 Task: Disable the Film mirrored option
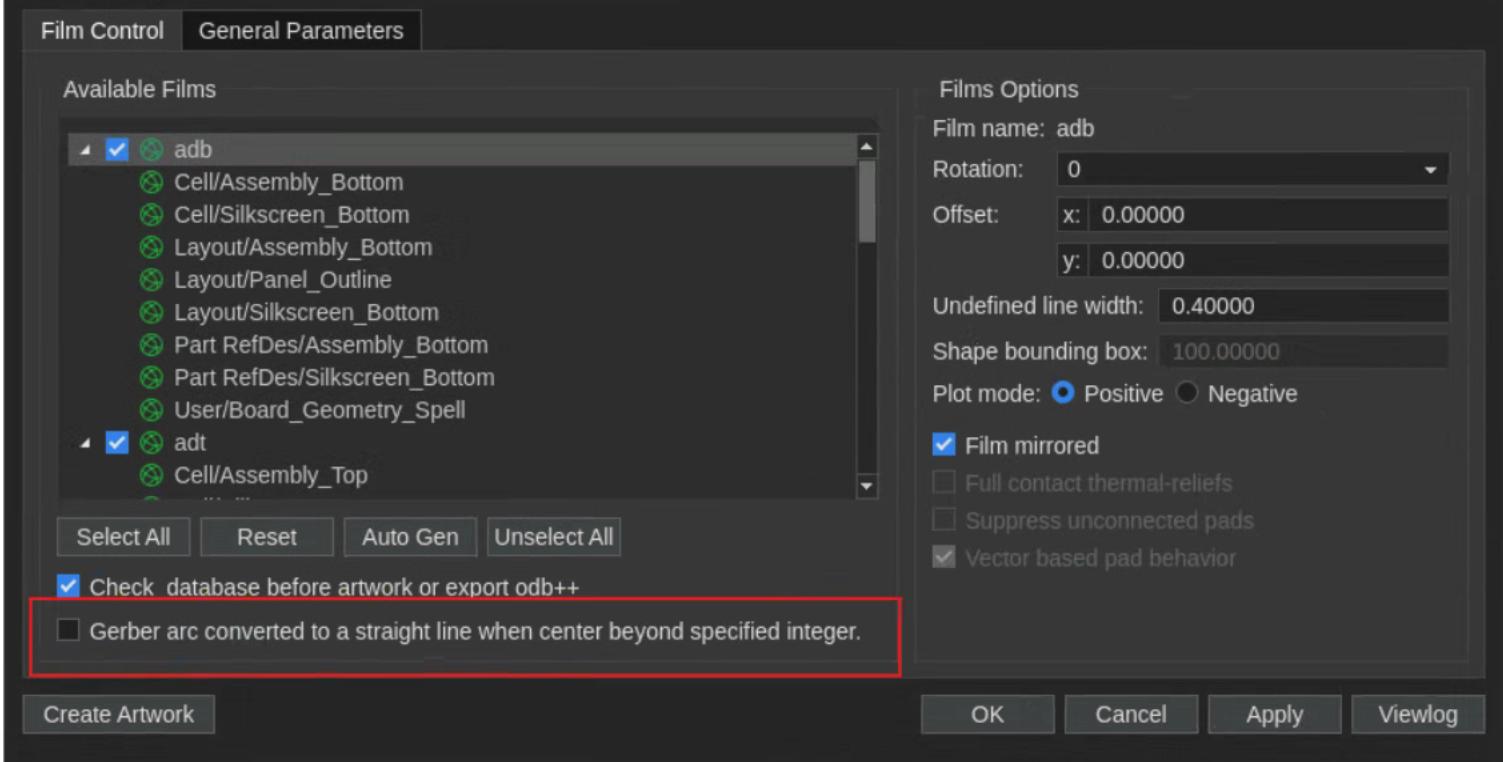(943, 445)
